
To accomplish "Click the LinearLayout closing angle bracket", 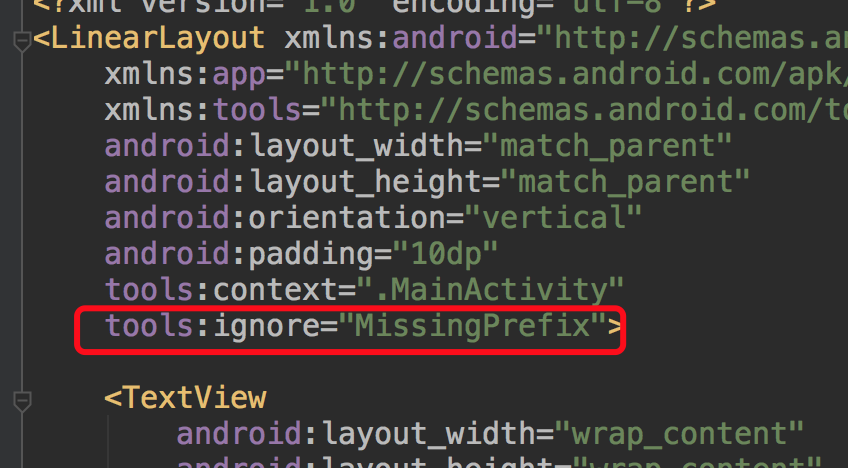I will point(615,327).
